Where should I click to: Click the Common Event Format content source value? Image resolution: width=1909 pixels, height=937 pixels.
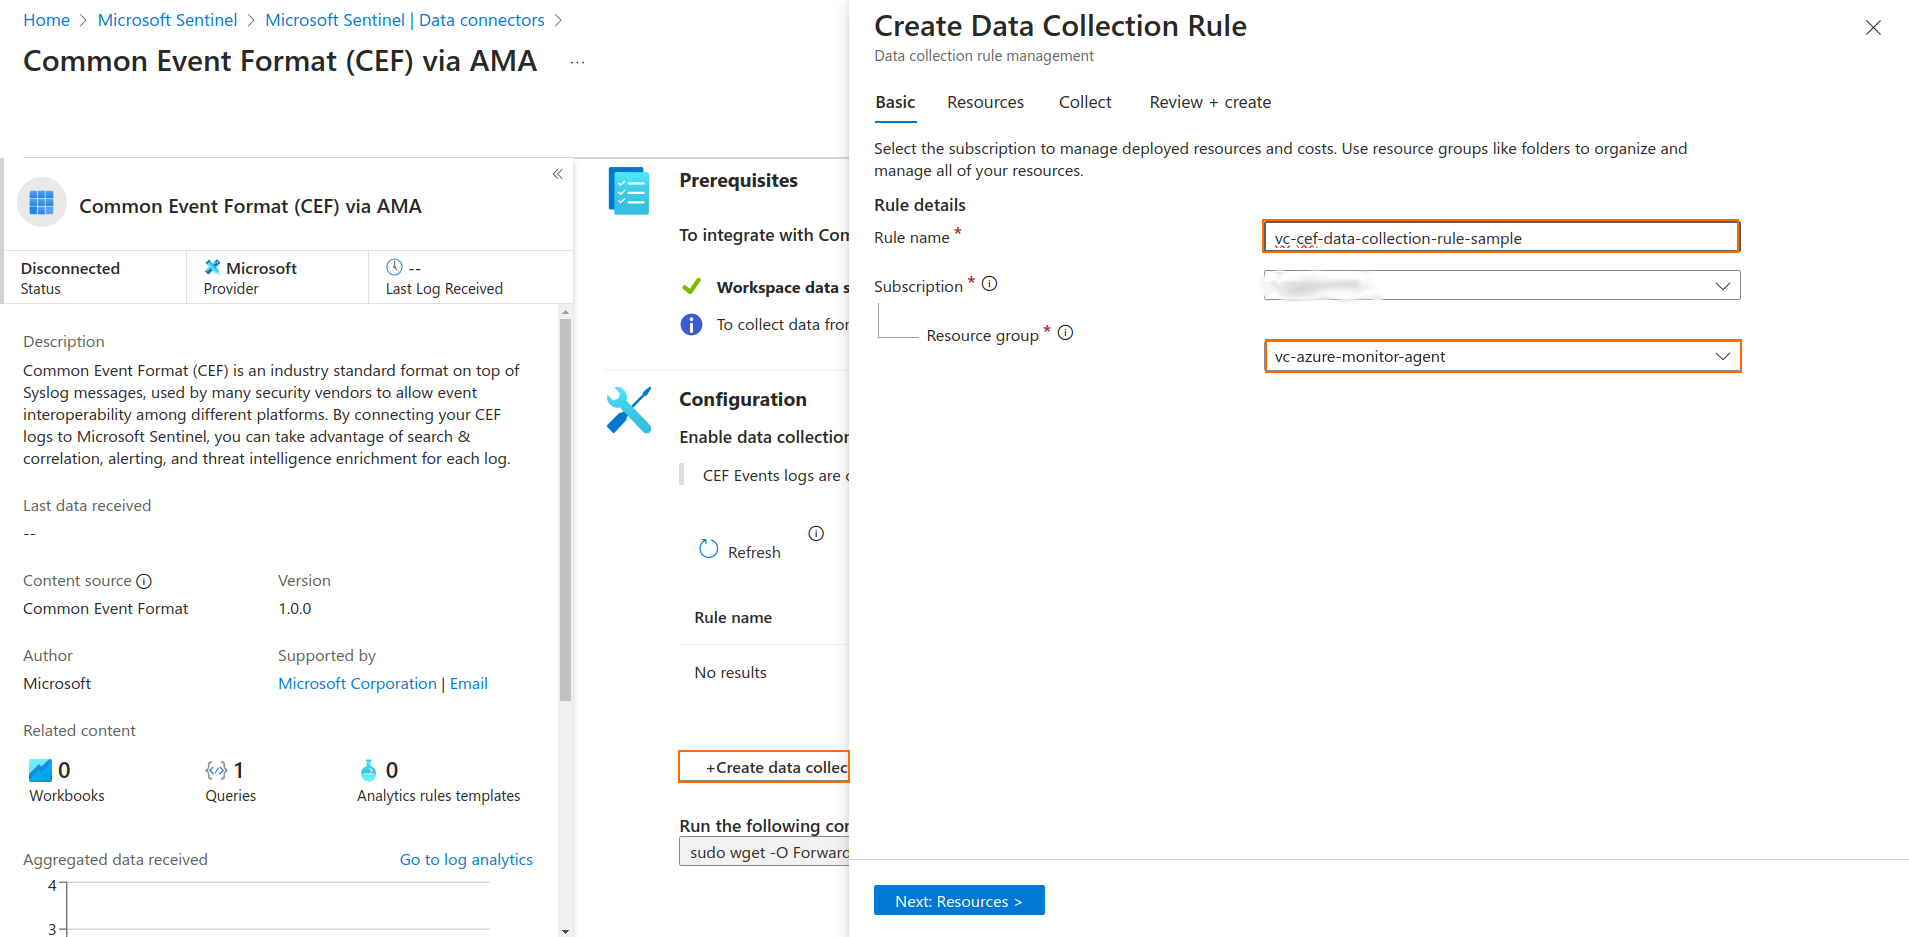[x=105, y=609]
